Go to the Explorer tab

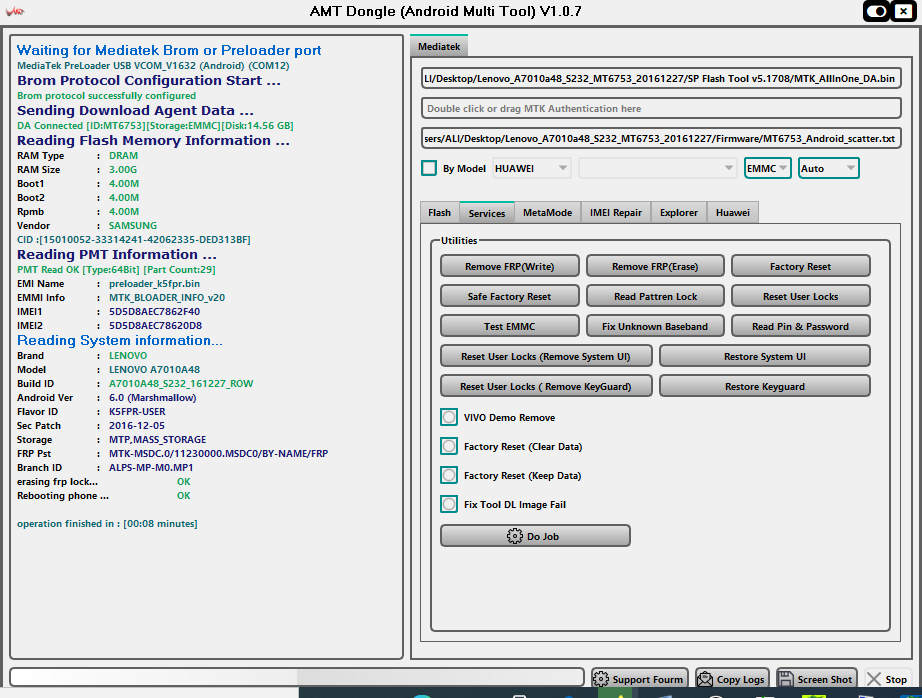679,212
